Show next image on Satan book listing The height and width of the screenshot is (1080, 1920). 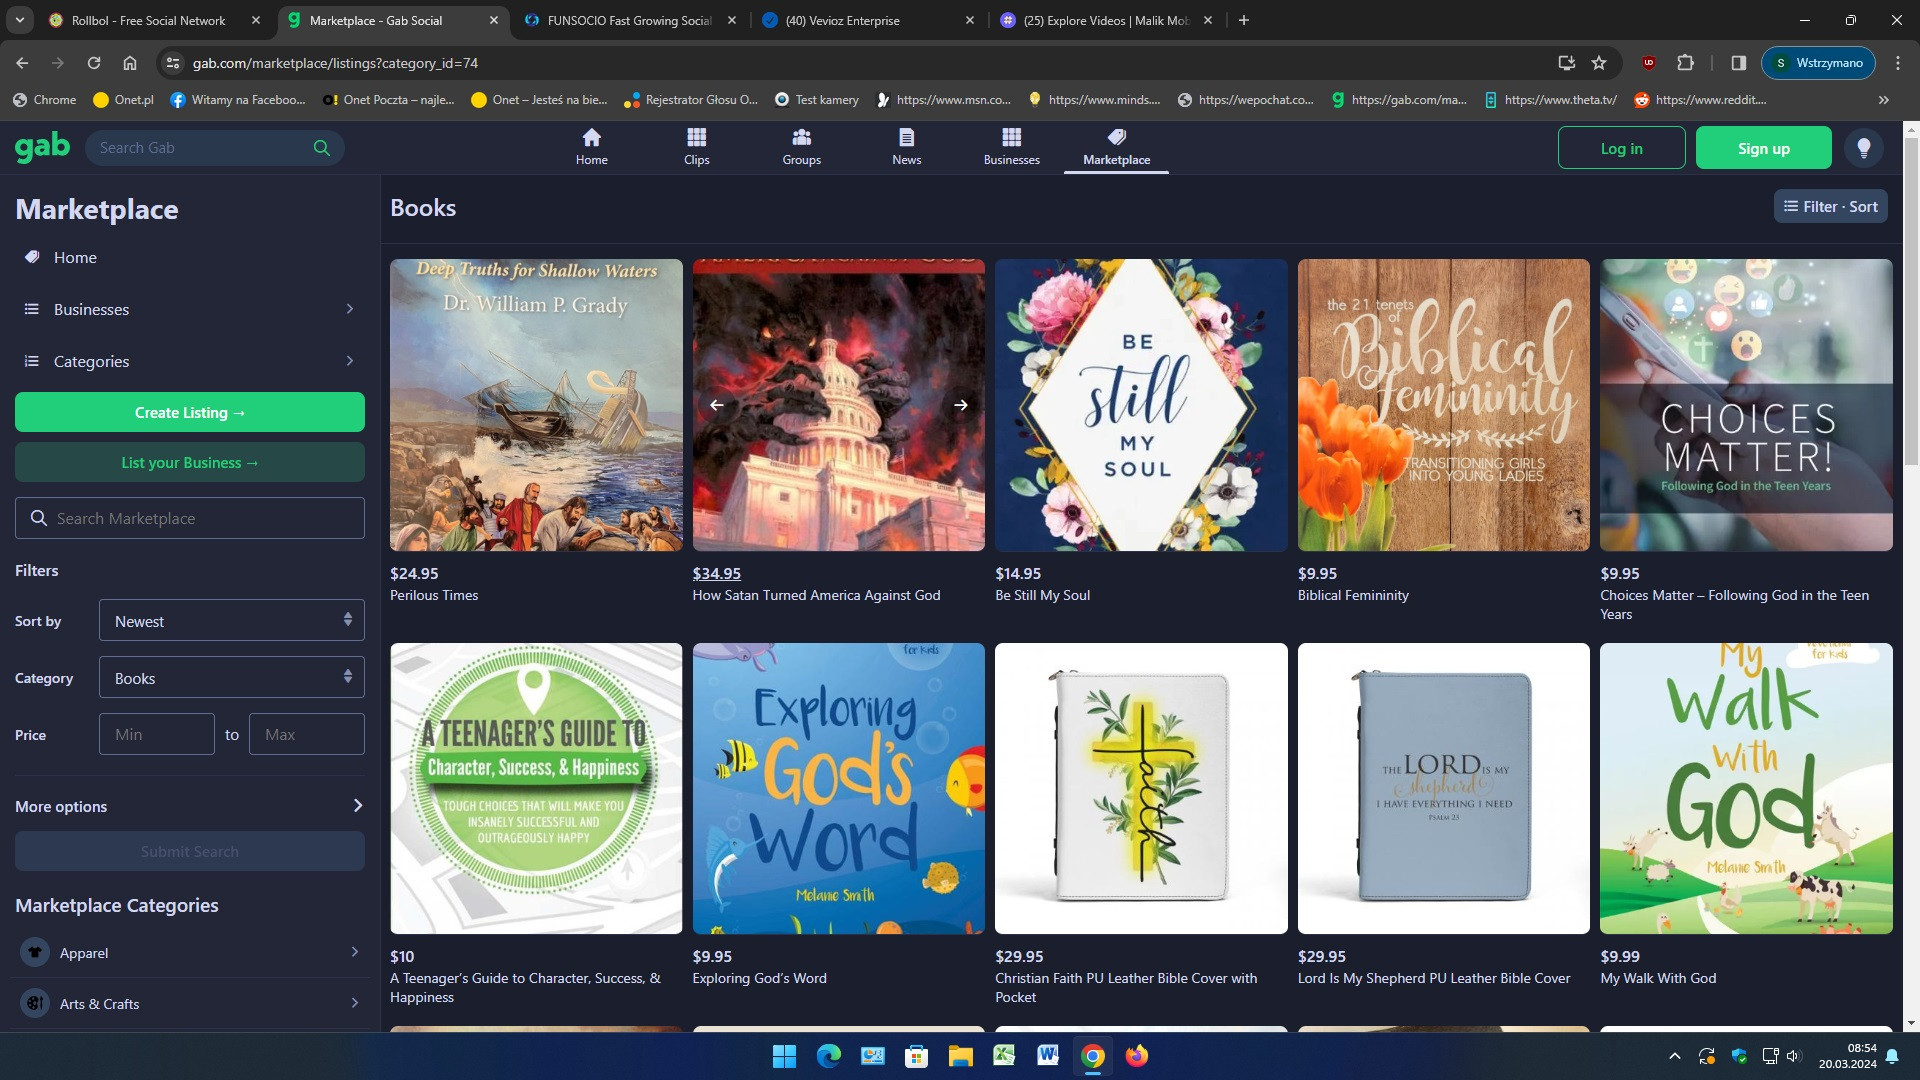tap(960, 405)
